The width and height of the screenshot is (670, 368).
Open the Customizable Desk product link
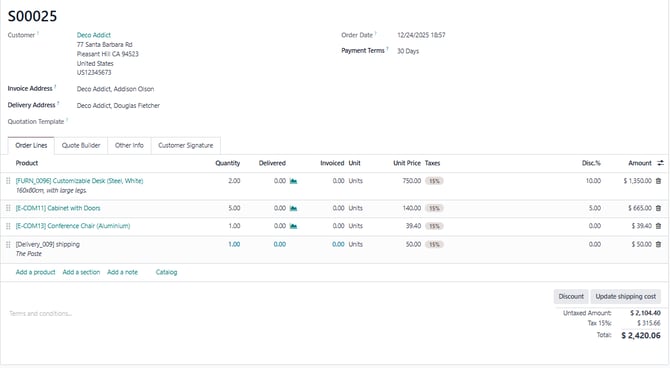point(79,181)
